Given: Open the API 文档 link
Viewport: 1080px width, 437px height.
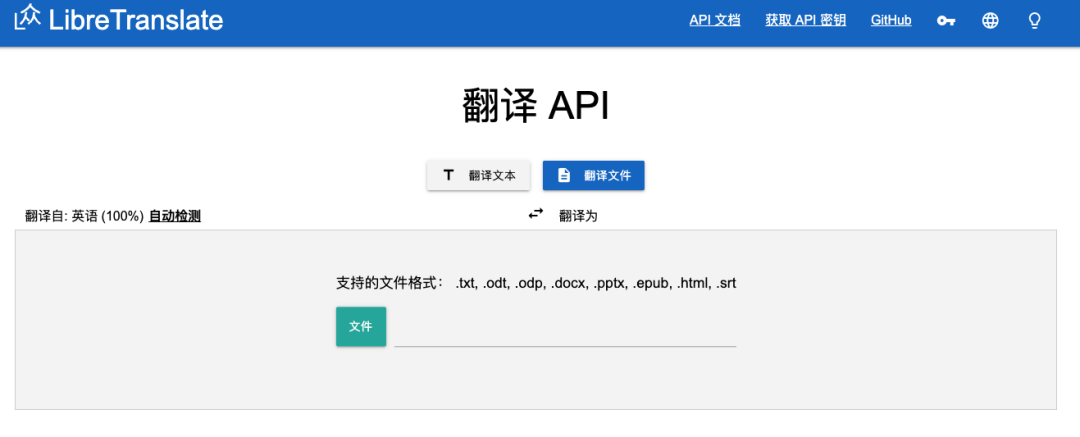Looking at the screenshot, I should (x=715, y=20).
